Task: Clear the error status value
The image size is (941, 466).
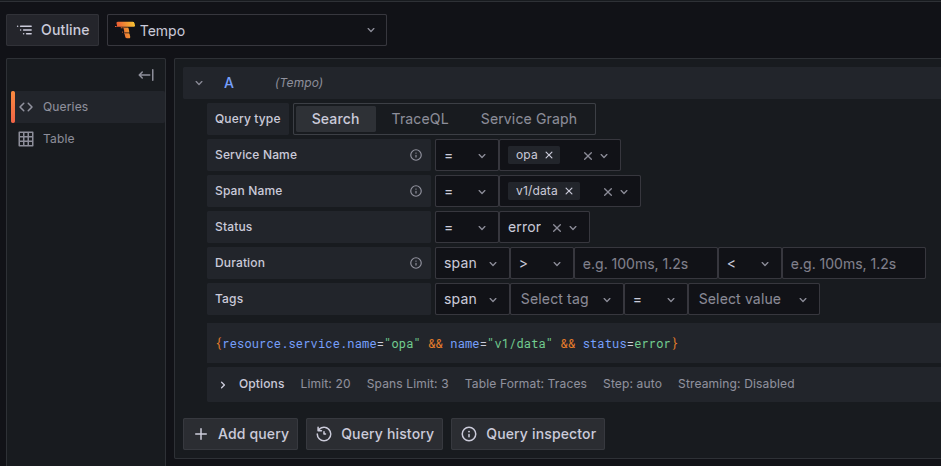Action: click(x=556, y=228)
